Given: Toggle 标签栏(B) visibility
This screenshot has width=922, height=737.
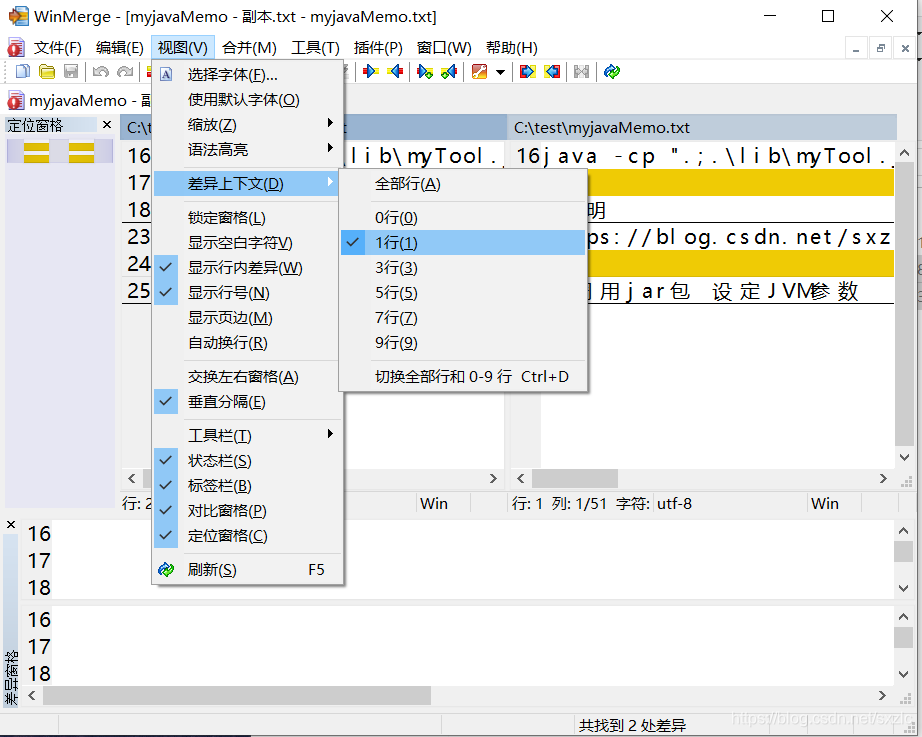Looking at the screenshot, I should (x=246, y=485).
